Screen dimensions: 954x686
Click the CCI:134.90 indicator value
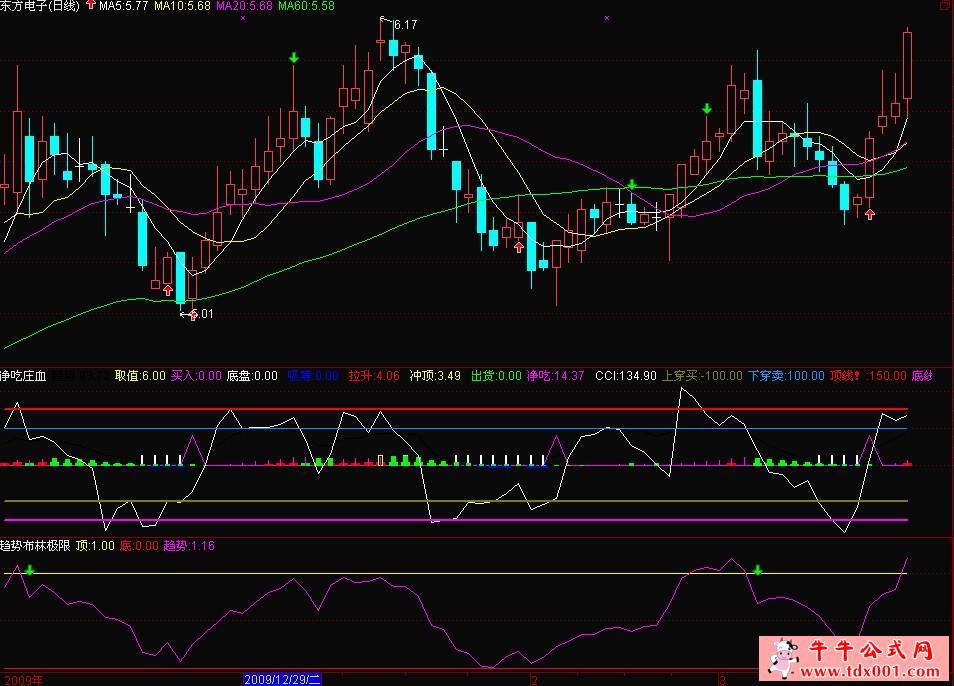(x=625, y=376)
